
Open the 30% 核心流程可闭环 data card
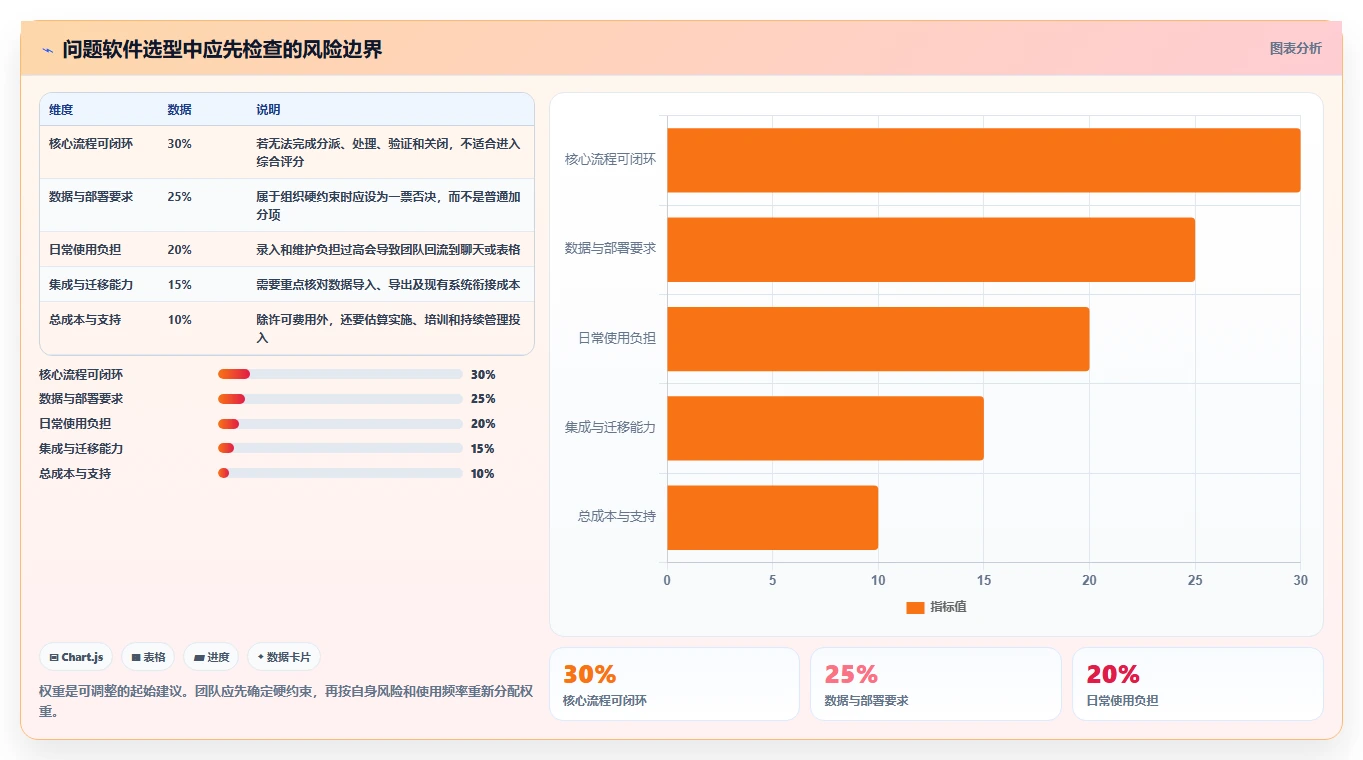pyautogui.click(x=674, y=684)
